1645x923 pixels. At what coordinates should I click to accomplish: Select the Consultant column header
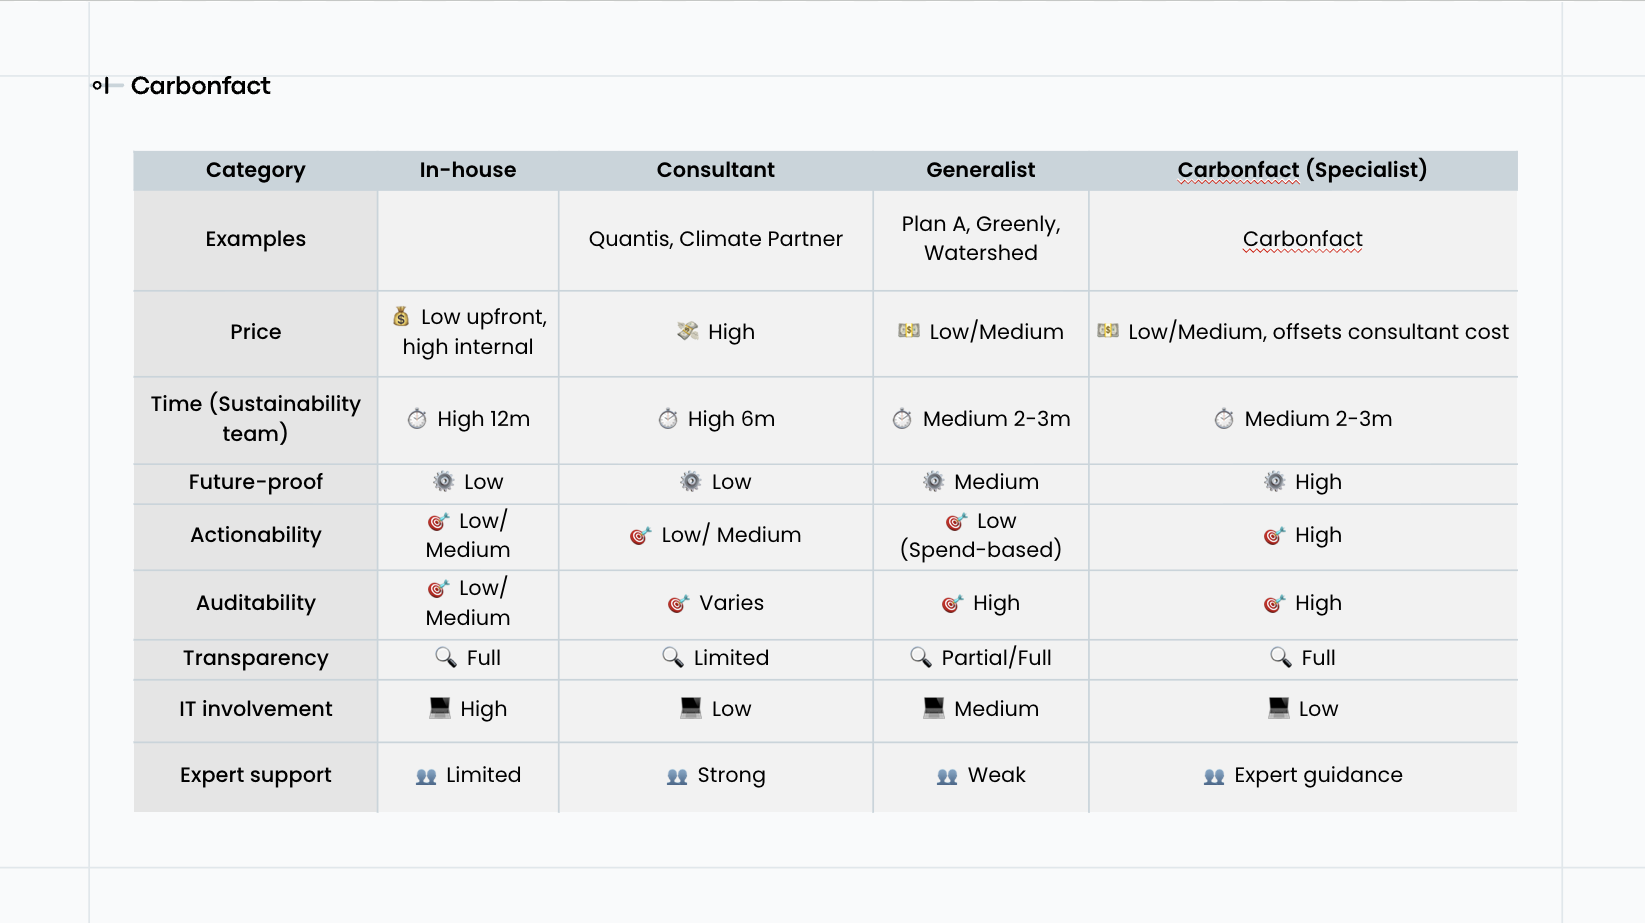point(715,170)
